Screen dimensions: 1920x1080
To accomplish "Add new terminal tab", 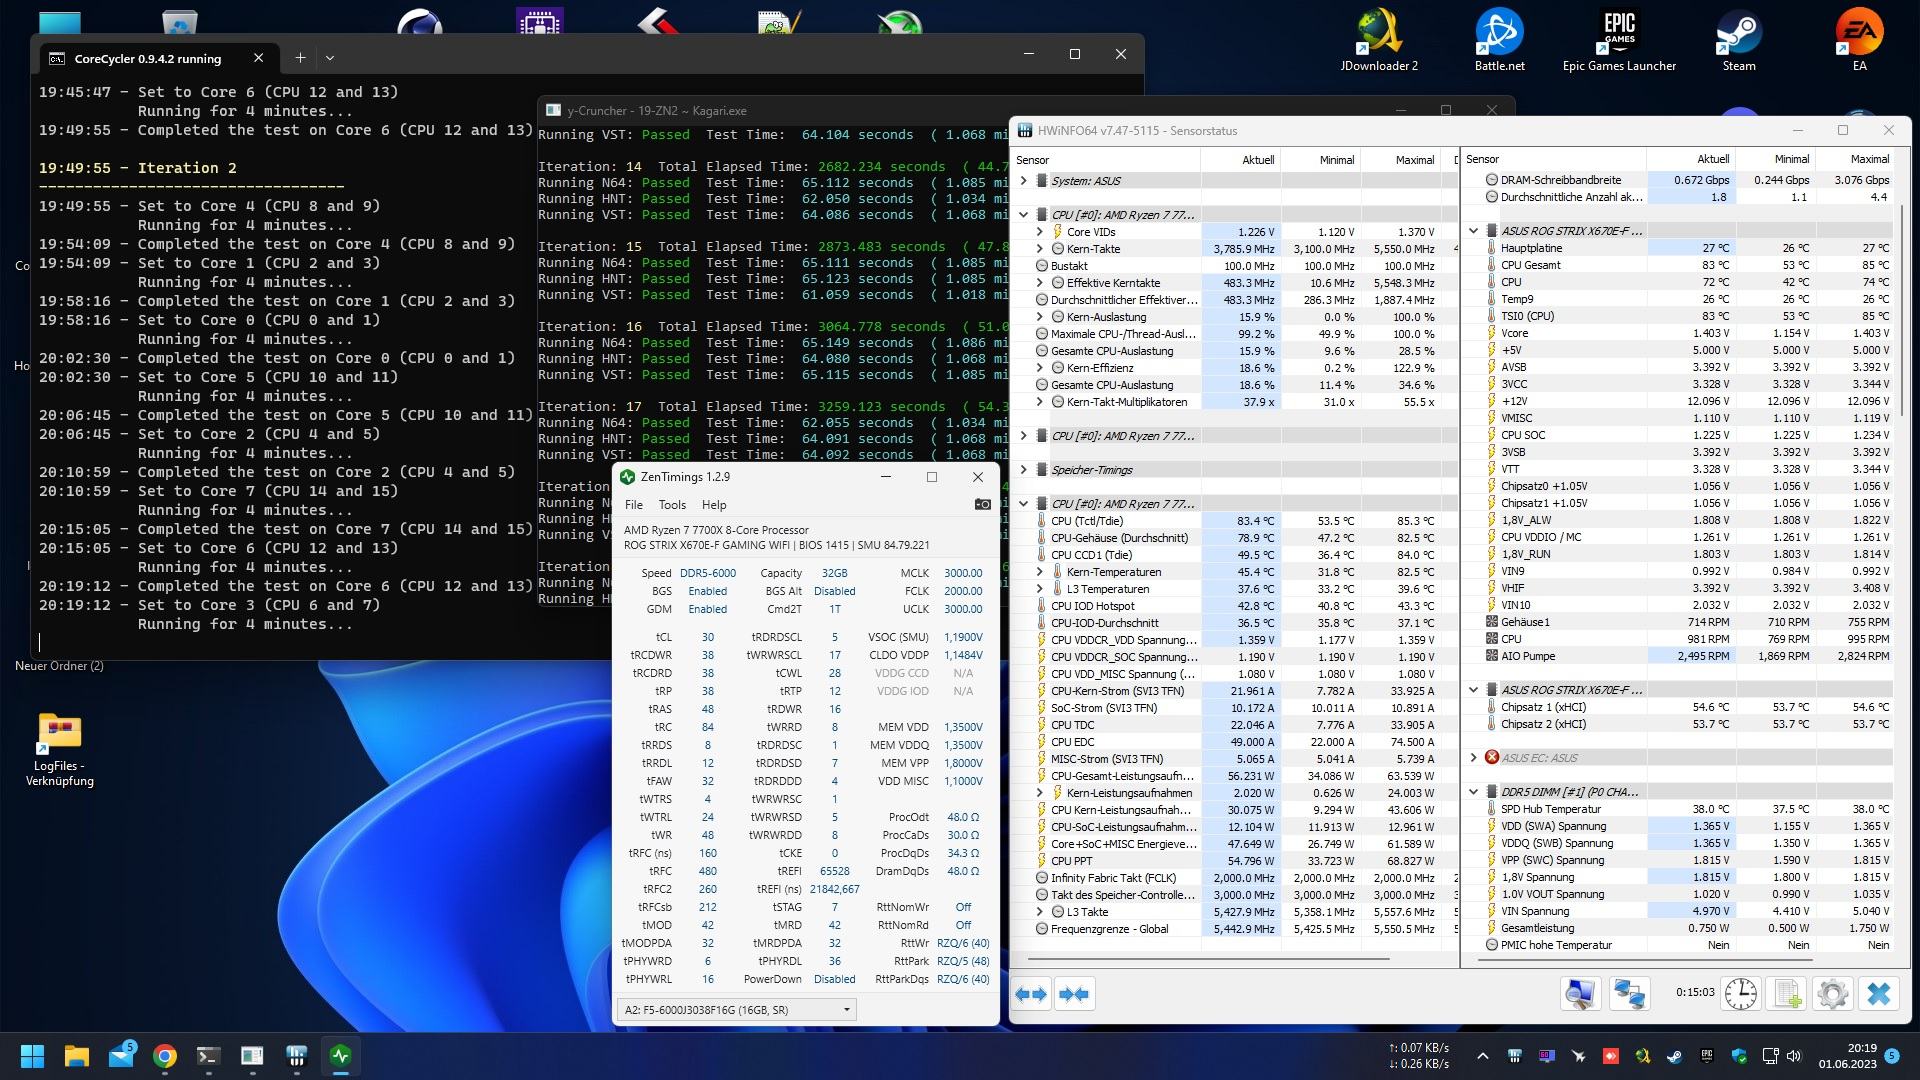I will click(300, 58).
